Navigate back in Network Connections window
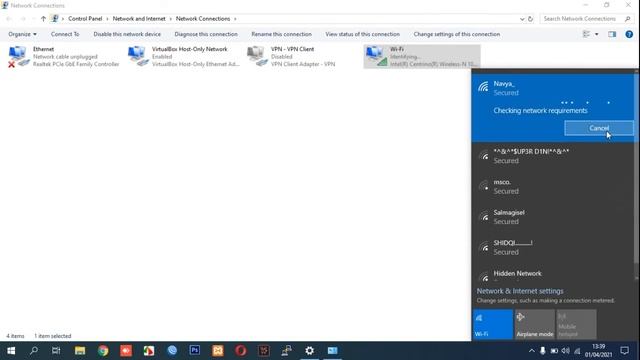 (x=9, y=19)
